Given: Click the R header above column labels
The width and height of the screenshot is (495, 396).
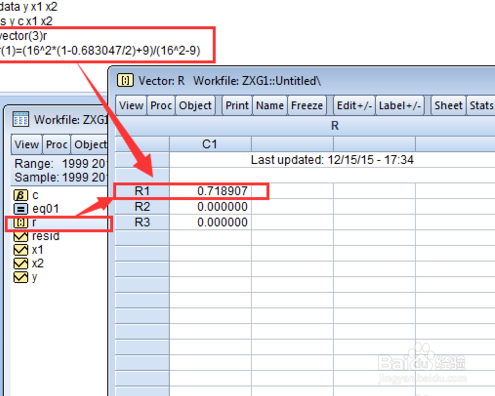Looking at the screenshot, I should click(x=335, y=126).
